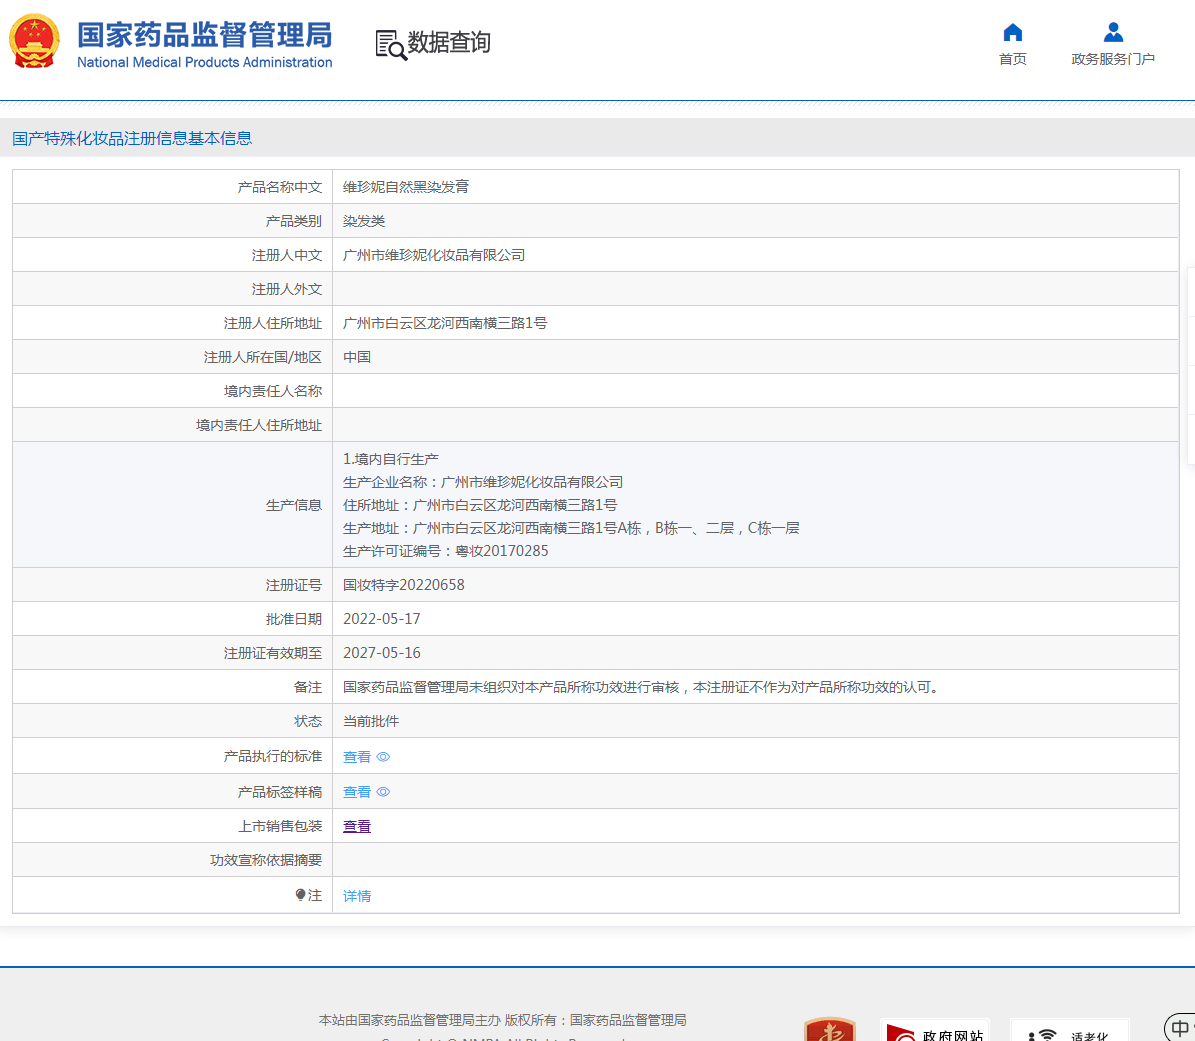Click the red 党政机关 shield badge

(830, 1030)
